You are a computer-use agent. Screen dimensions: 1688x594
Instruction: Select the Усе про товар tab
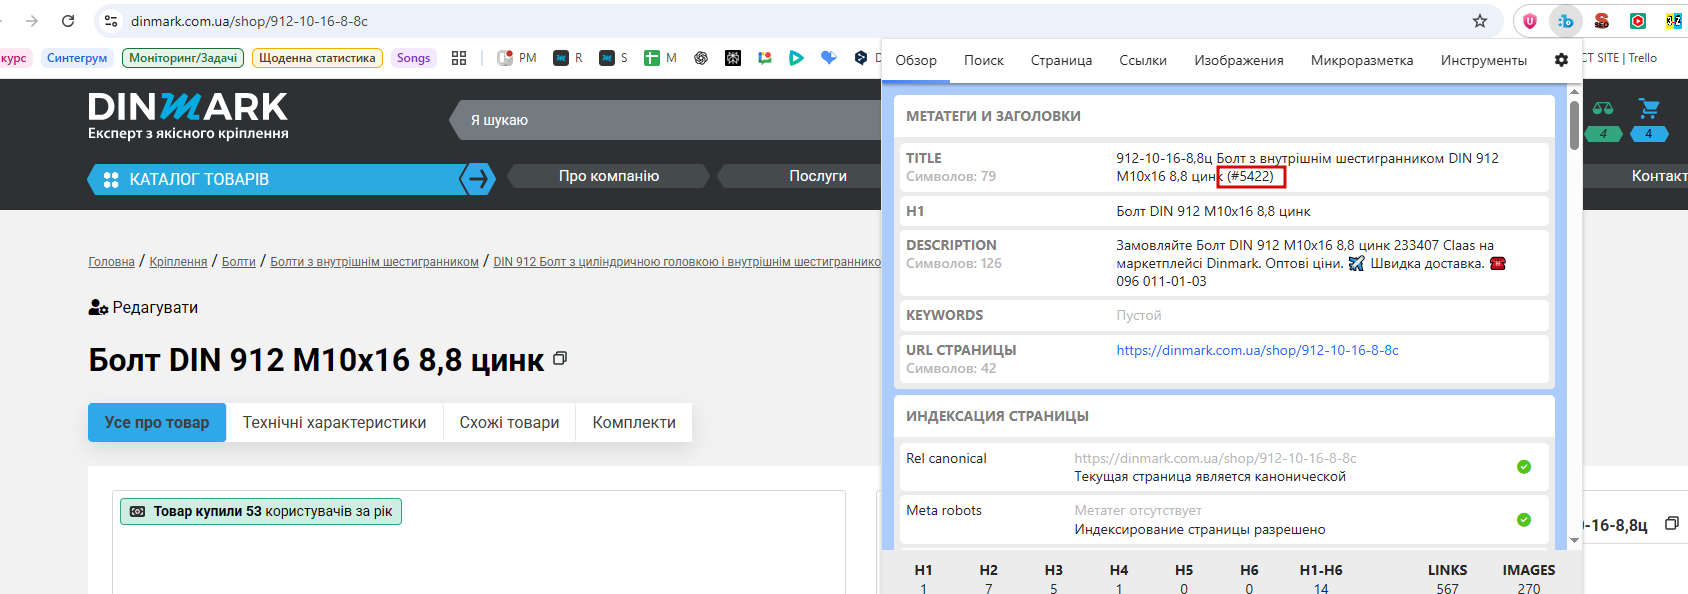pyautogui.click(x=157, y=422)
